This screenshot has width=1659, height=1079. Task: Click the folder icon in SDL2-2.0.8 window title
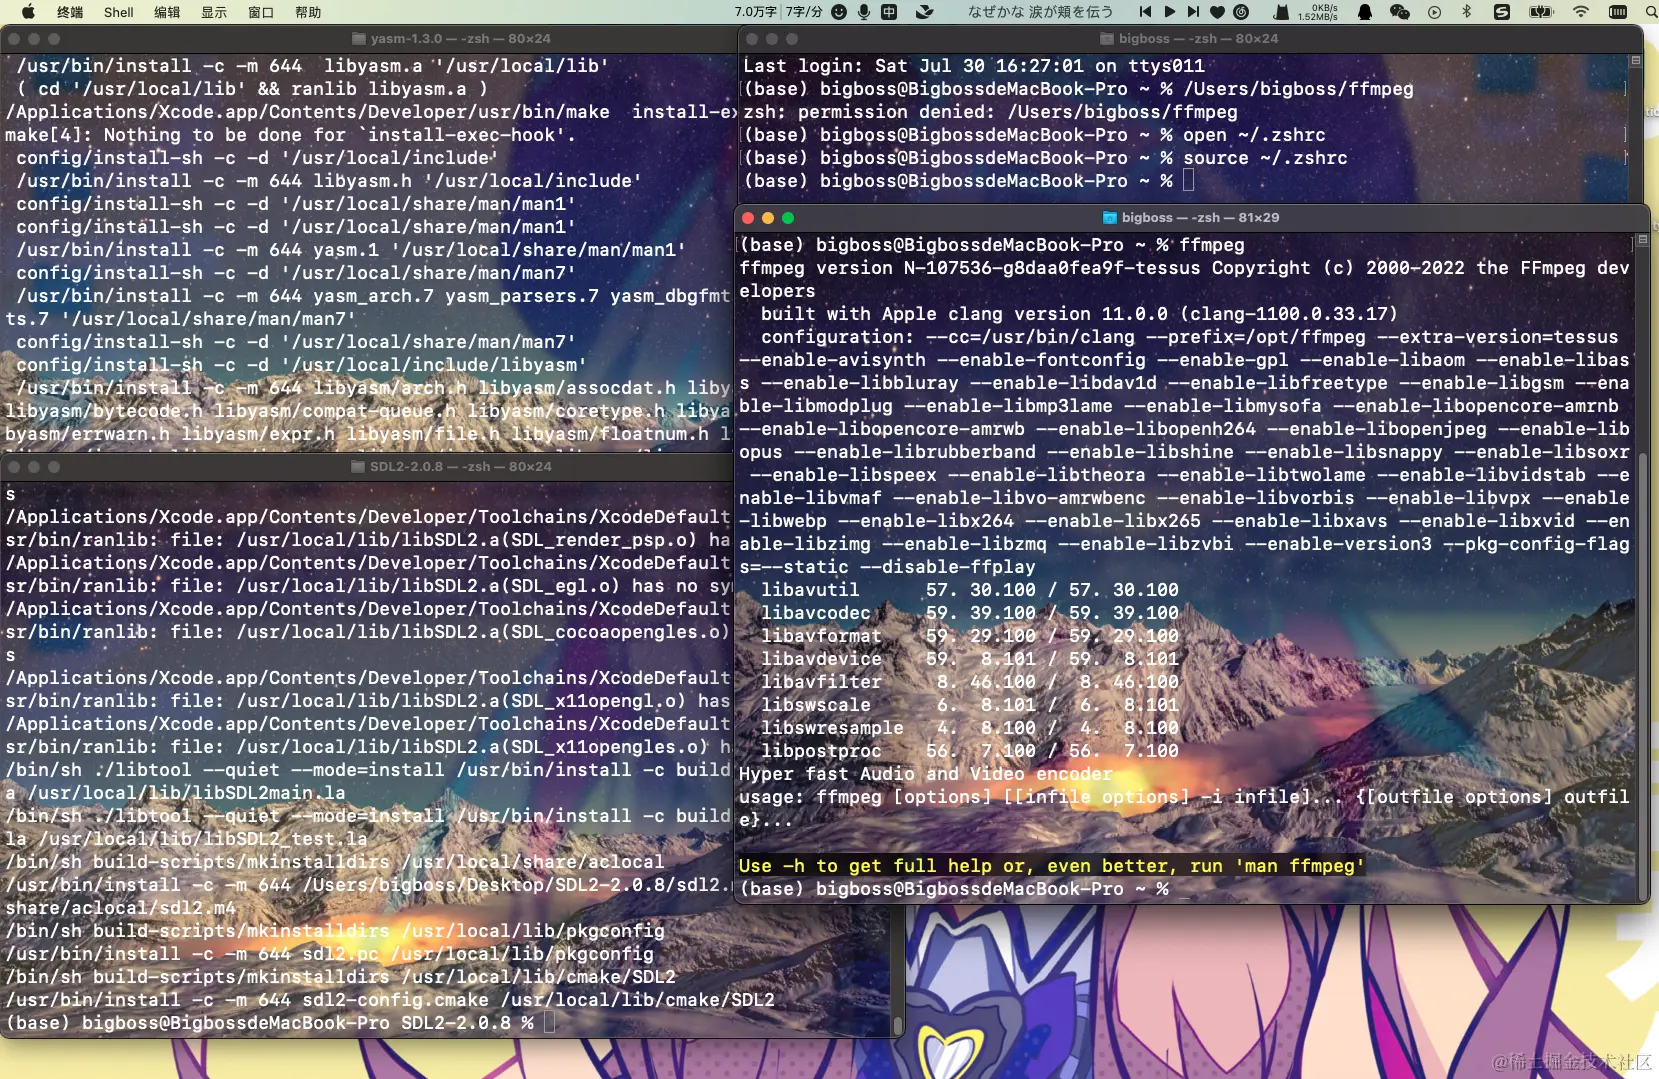[358, 467]
